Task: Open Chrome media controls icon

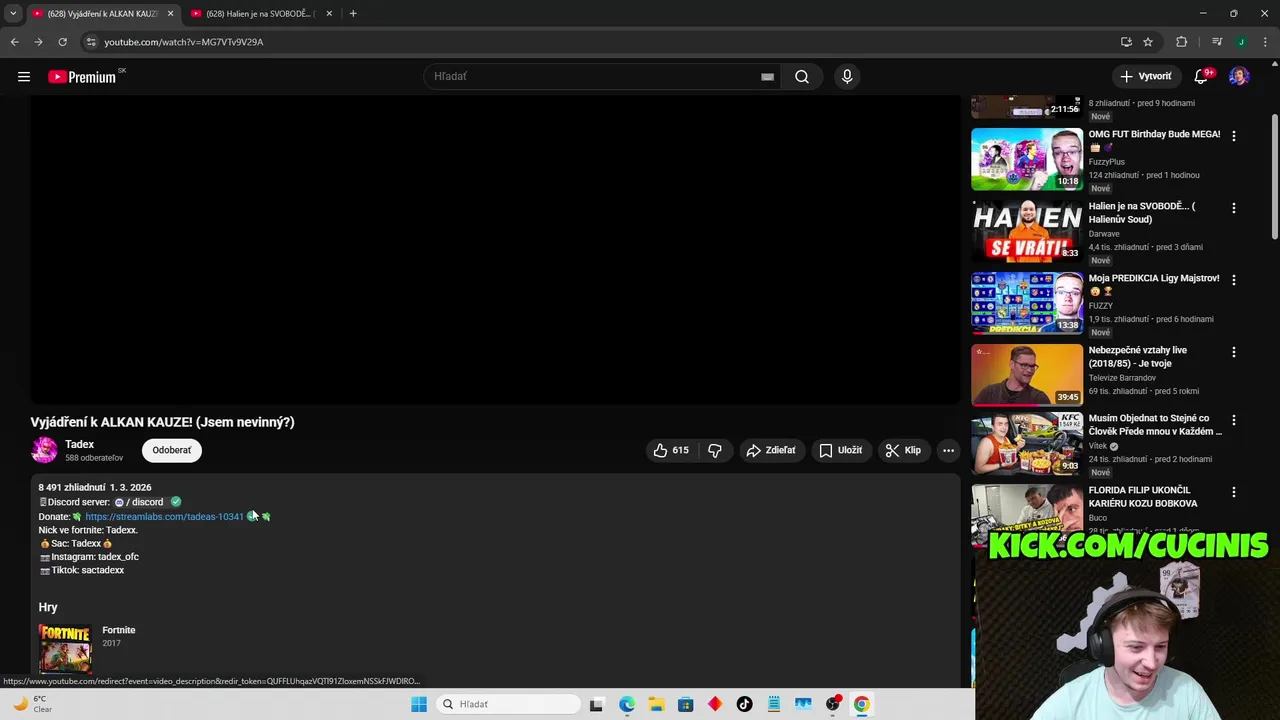Action: (x=1216, y=42)
